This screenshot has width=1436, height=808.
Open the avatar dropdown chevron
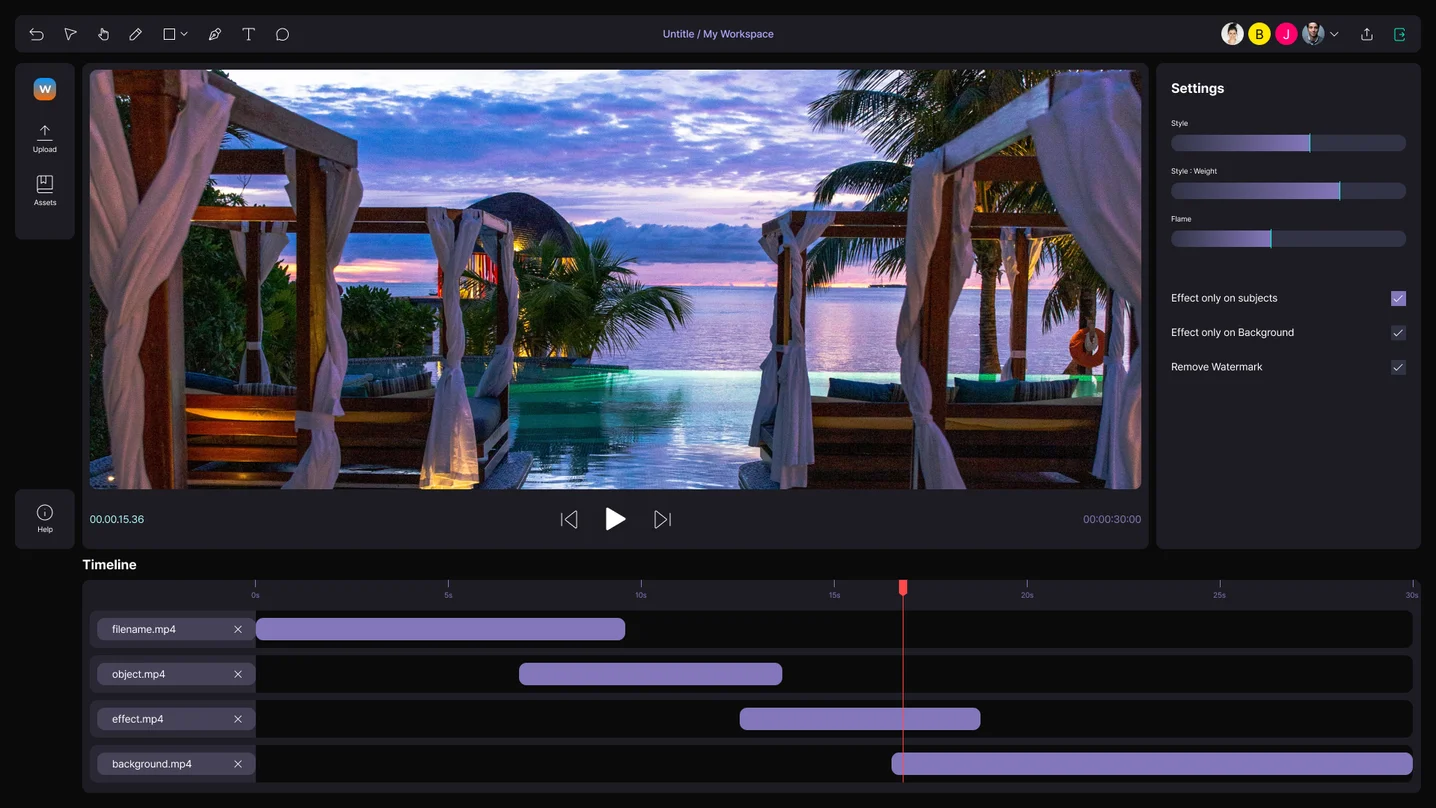[1335, 33]
